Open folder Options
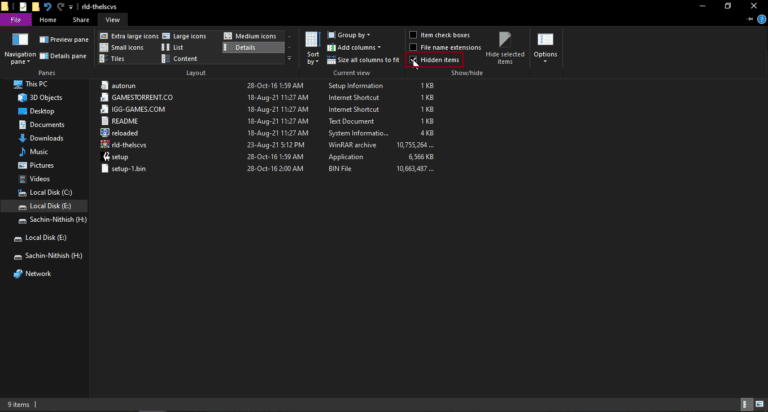 [x=545, y=48]
